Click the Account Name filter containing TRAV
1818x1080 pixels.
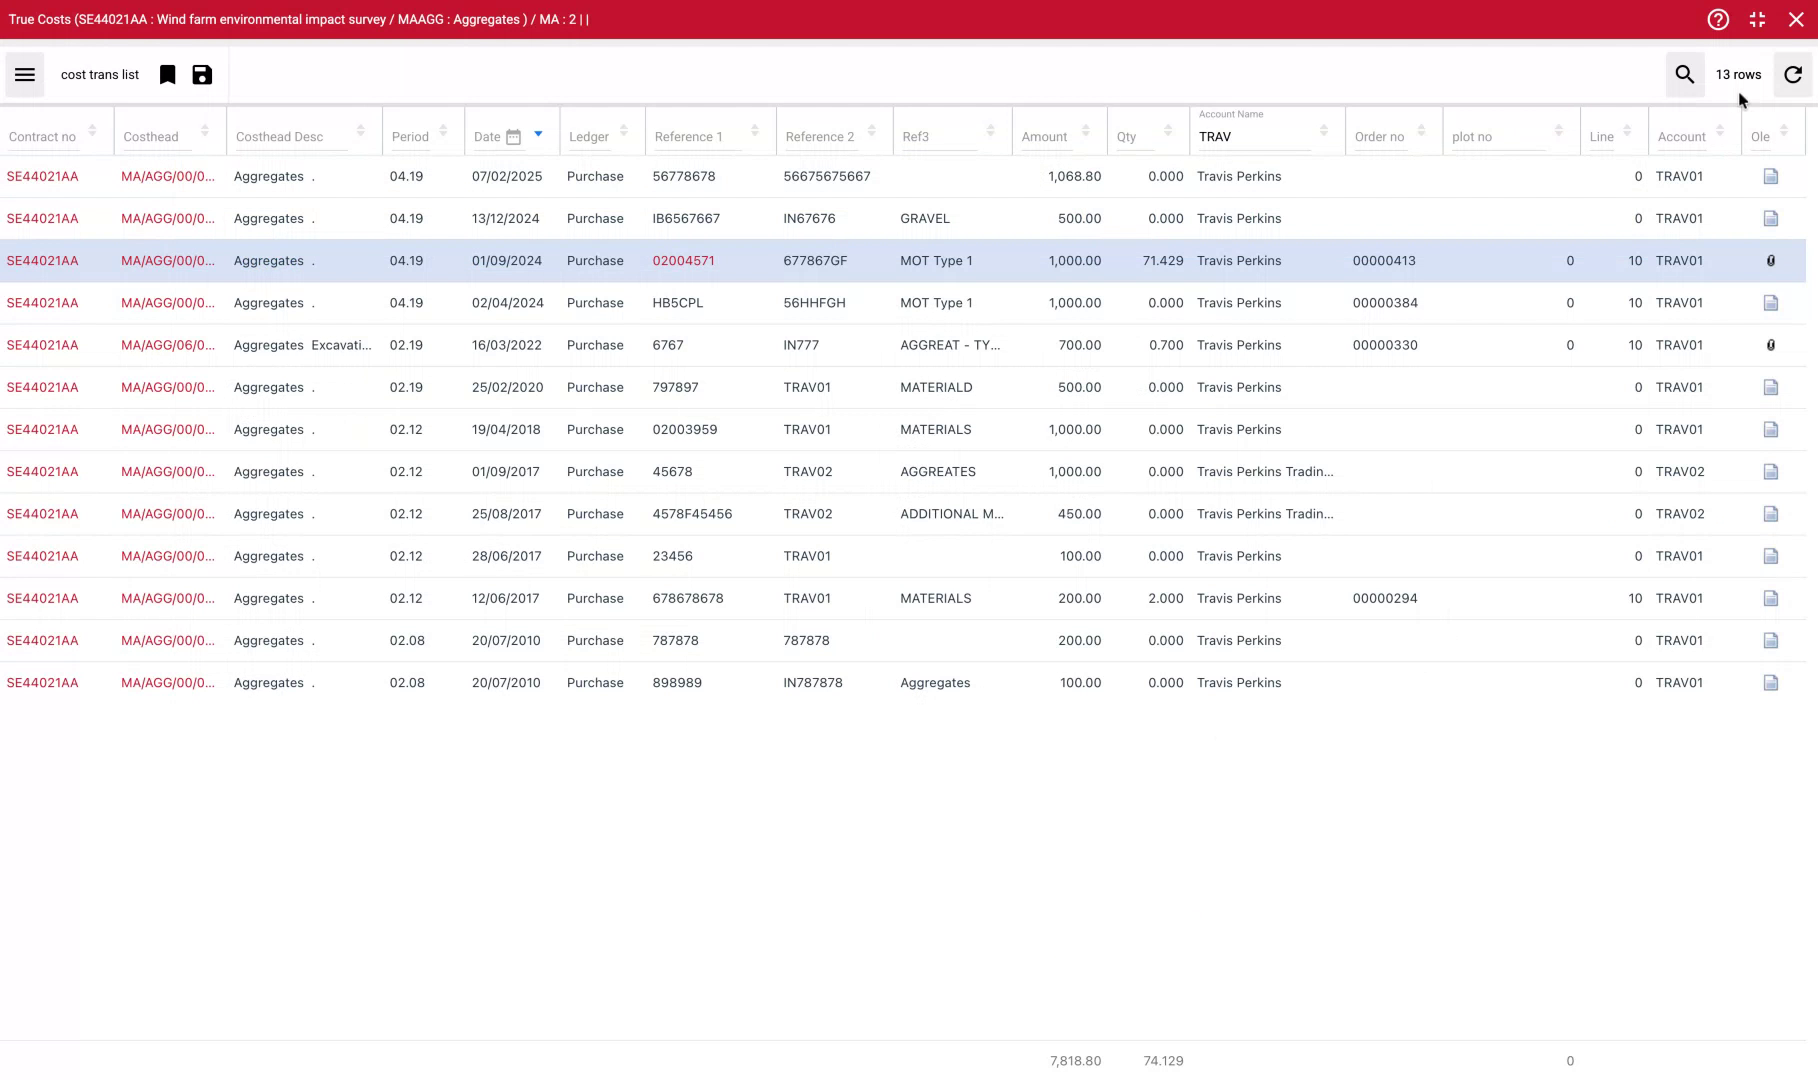point(1250,137)
